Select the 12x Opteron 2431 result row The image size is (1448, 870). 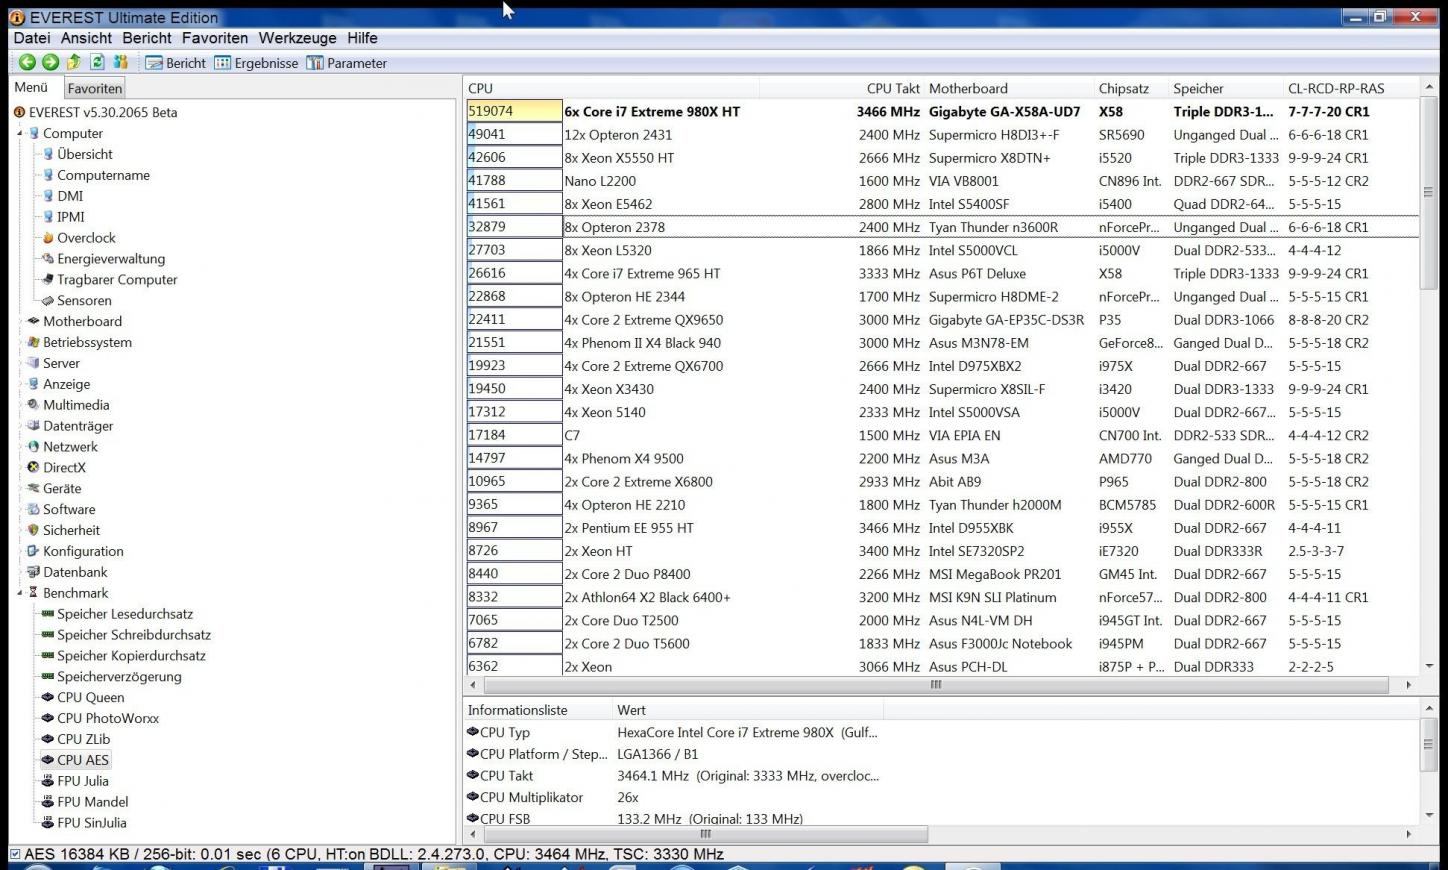click(x=942, y=135)
